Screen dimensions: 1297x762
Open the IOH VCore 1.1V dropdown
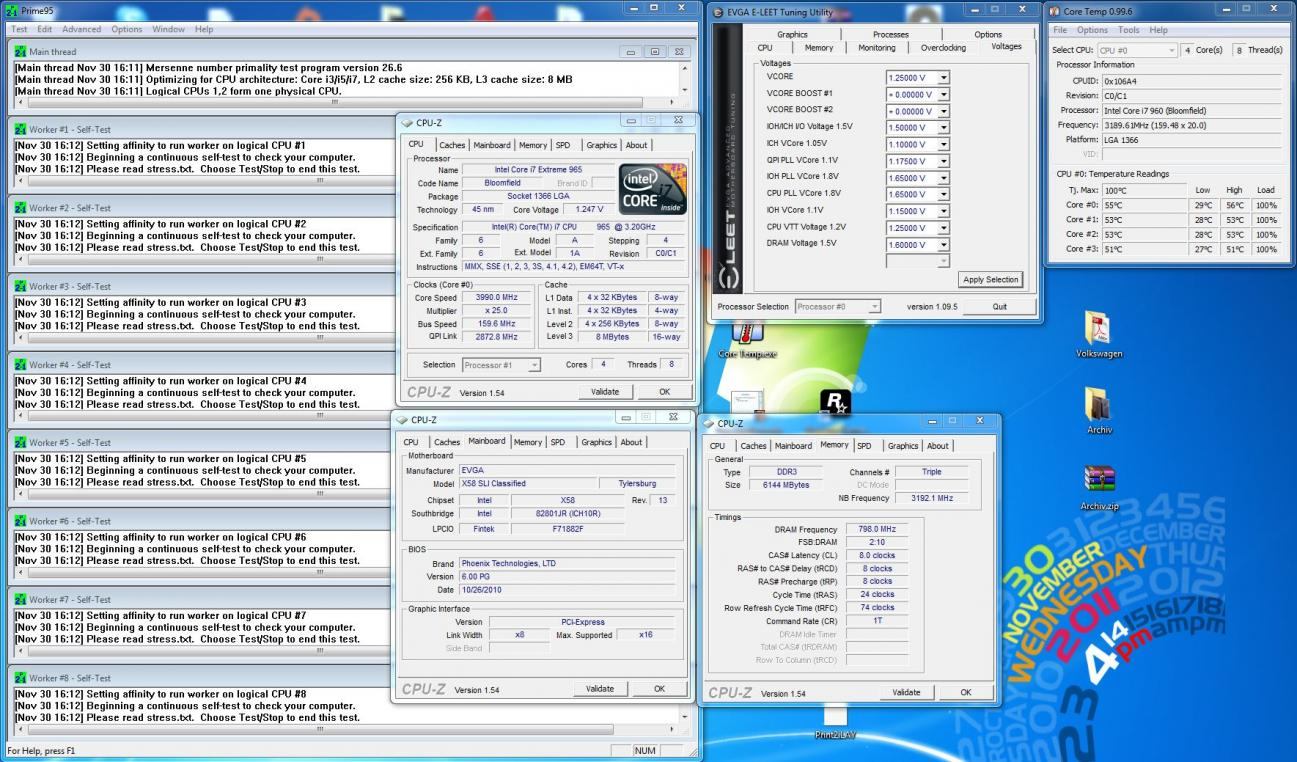tap(944, 210)
